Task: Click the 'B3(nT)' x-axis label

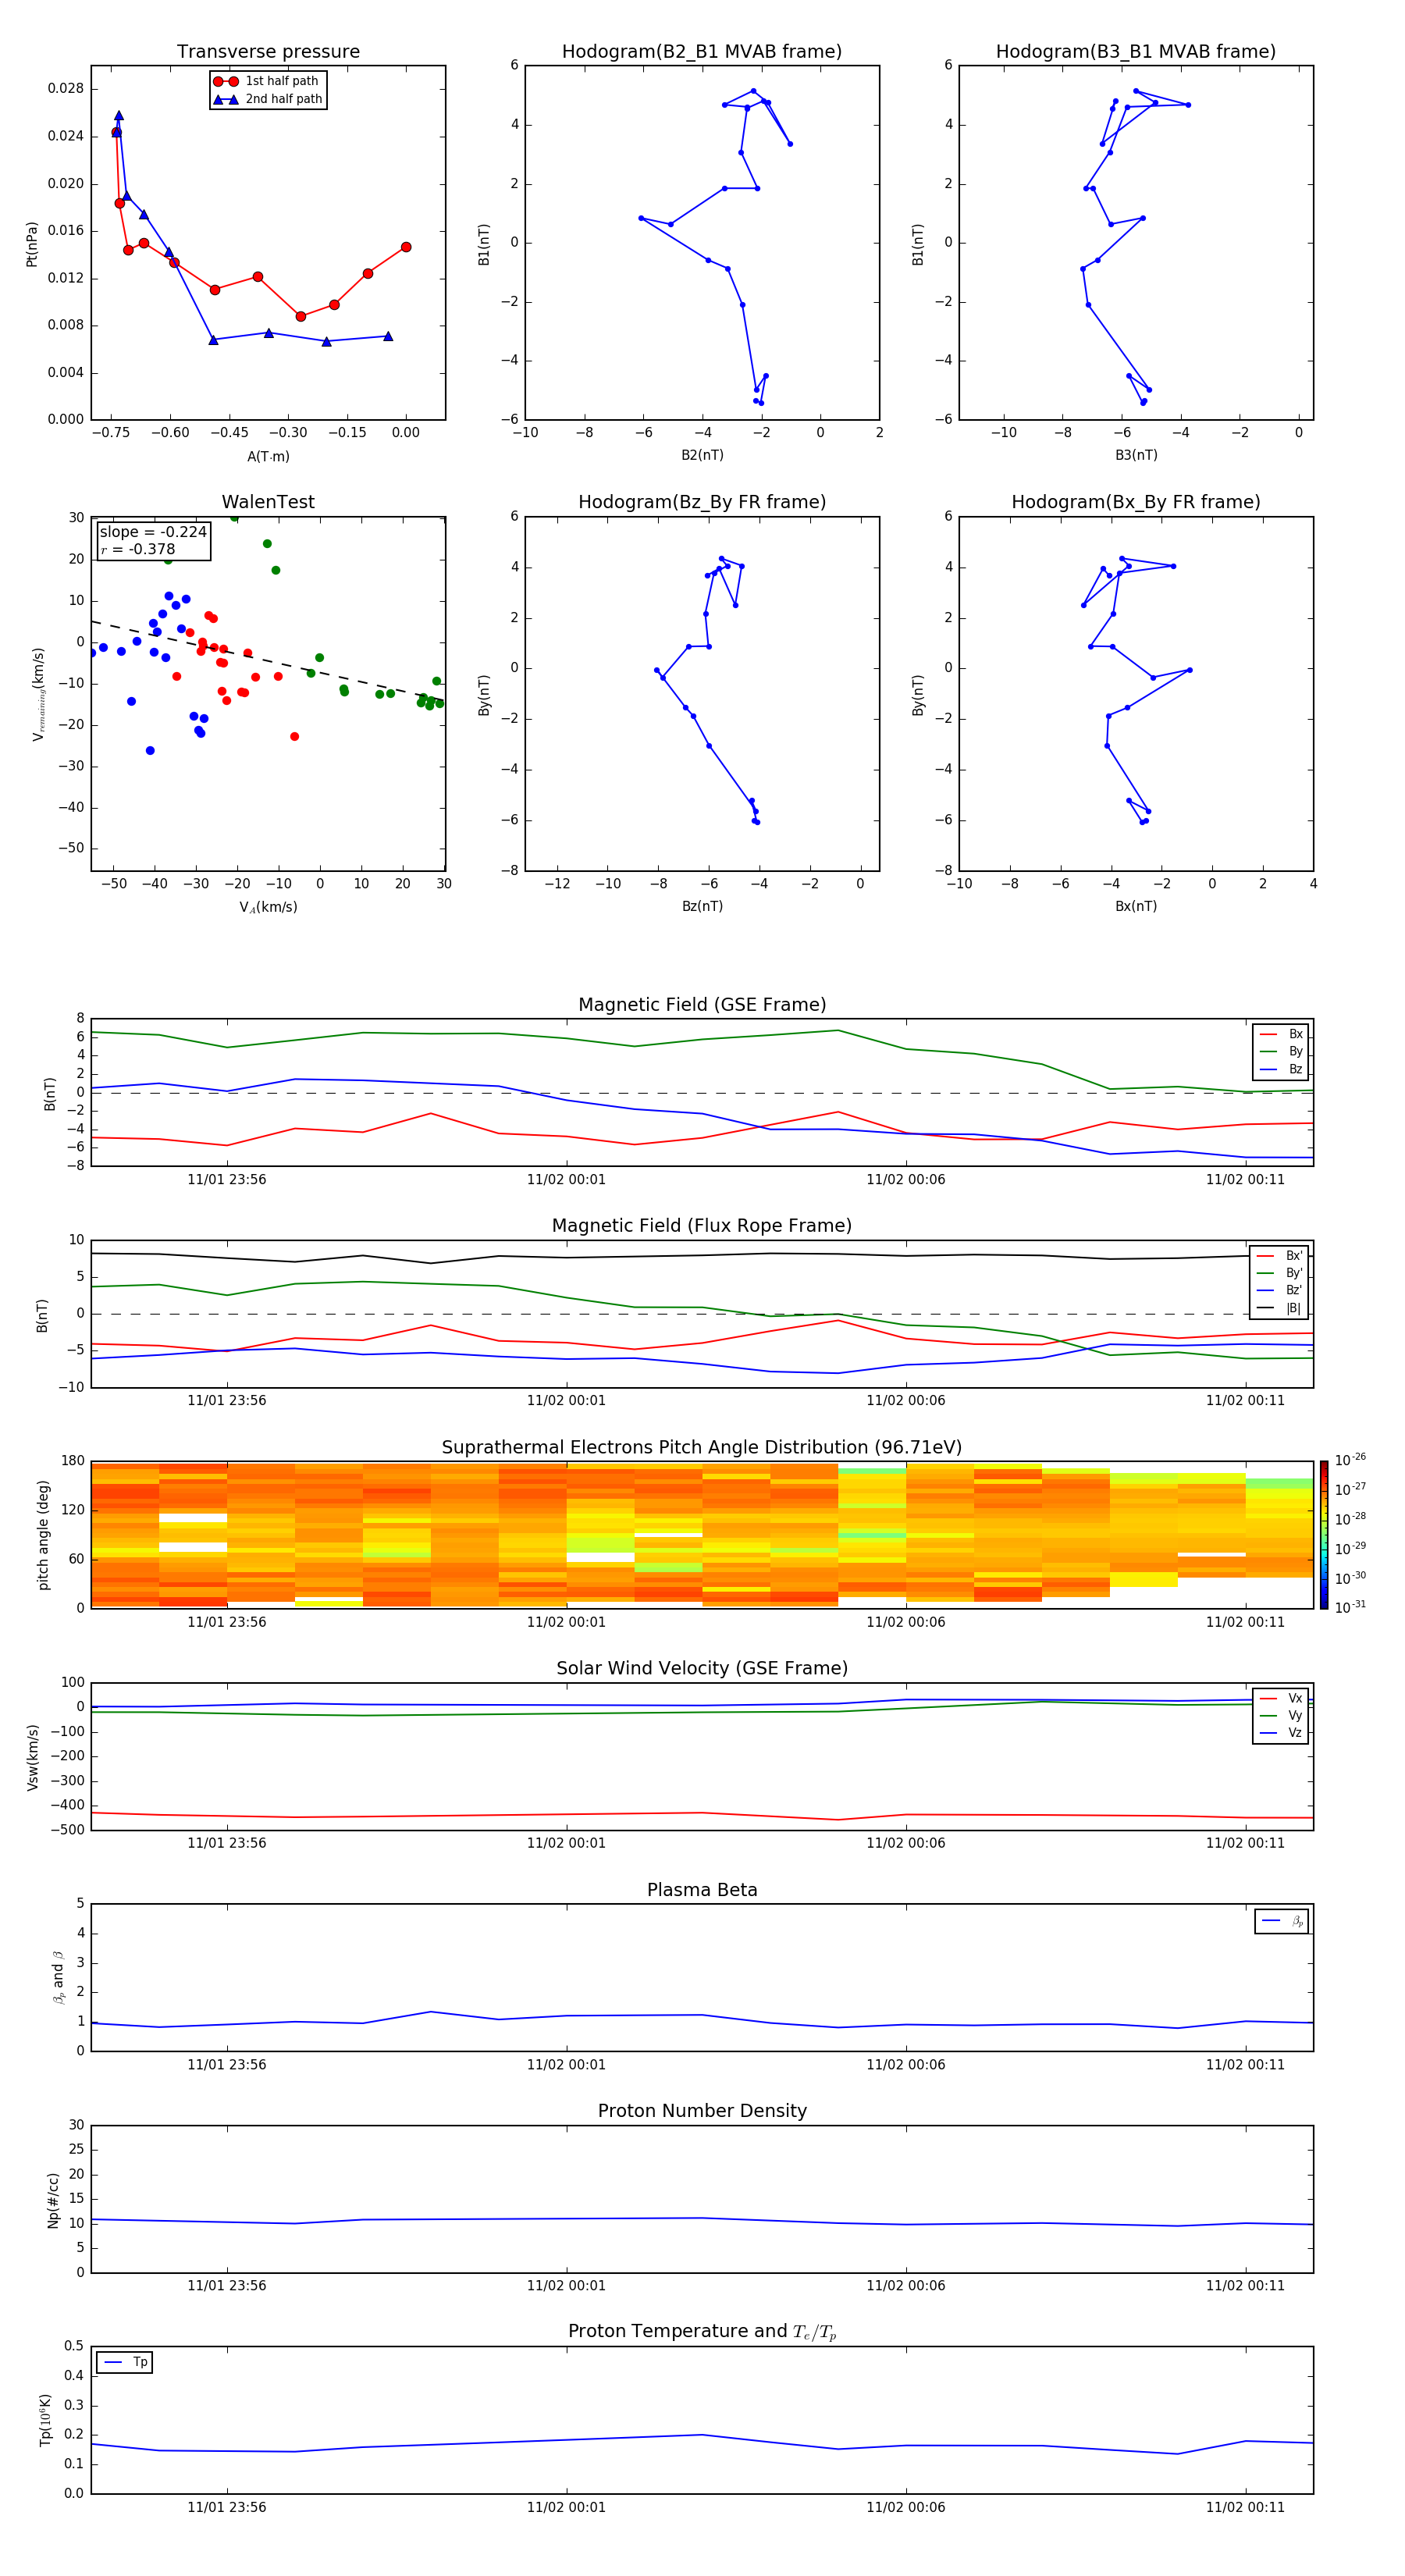Action: [1136, 455]
